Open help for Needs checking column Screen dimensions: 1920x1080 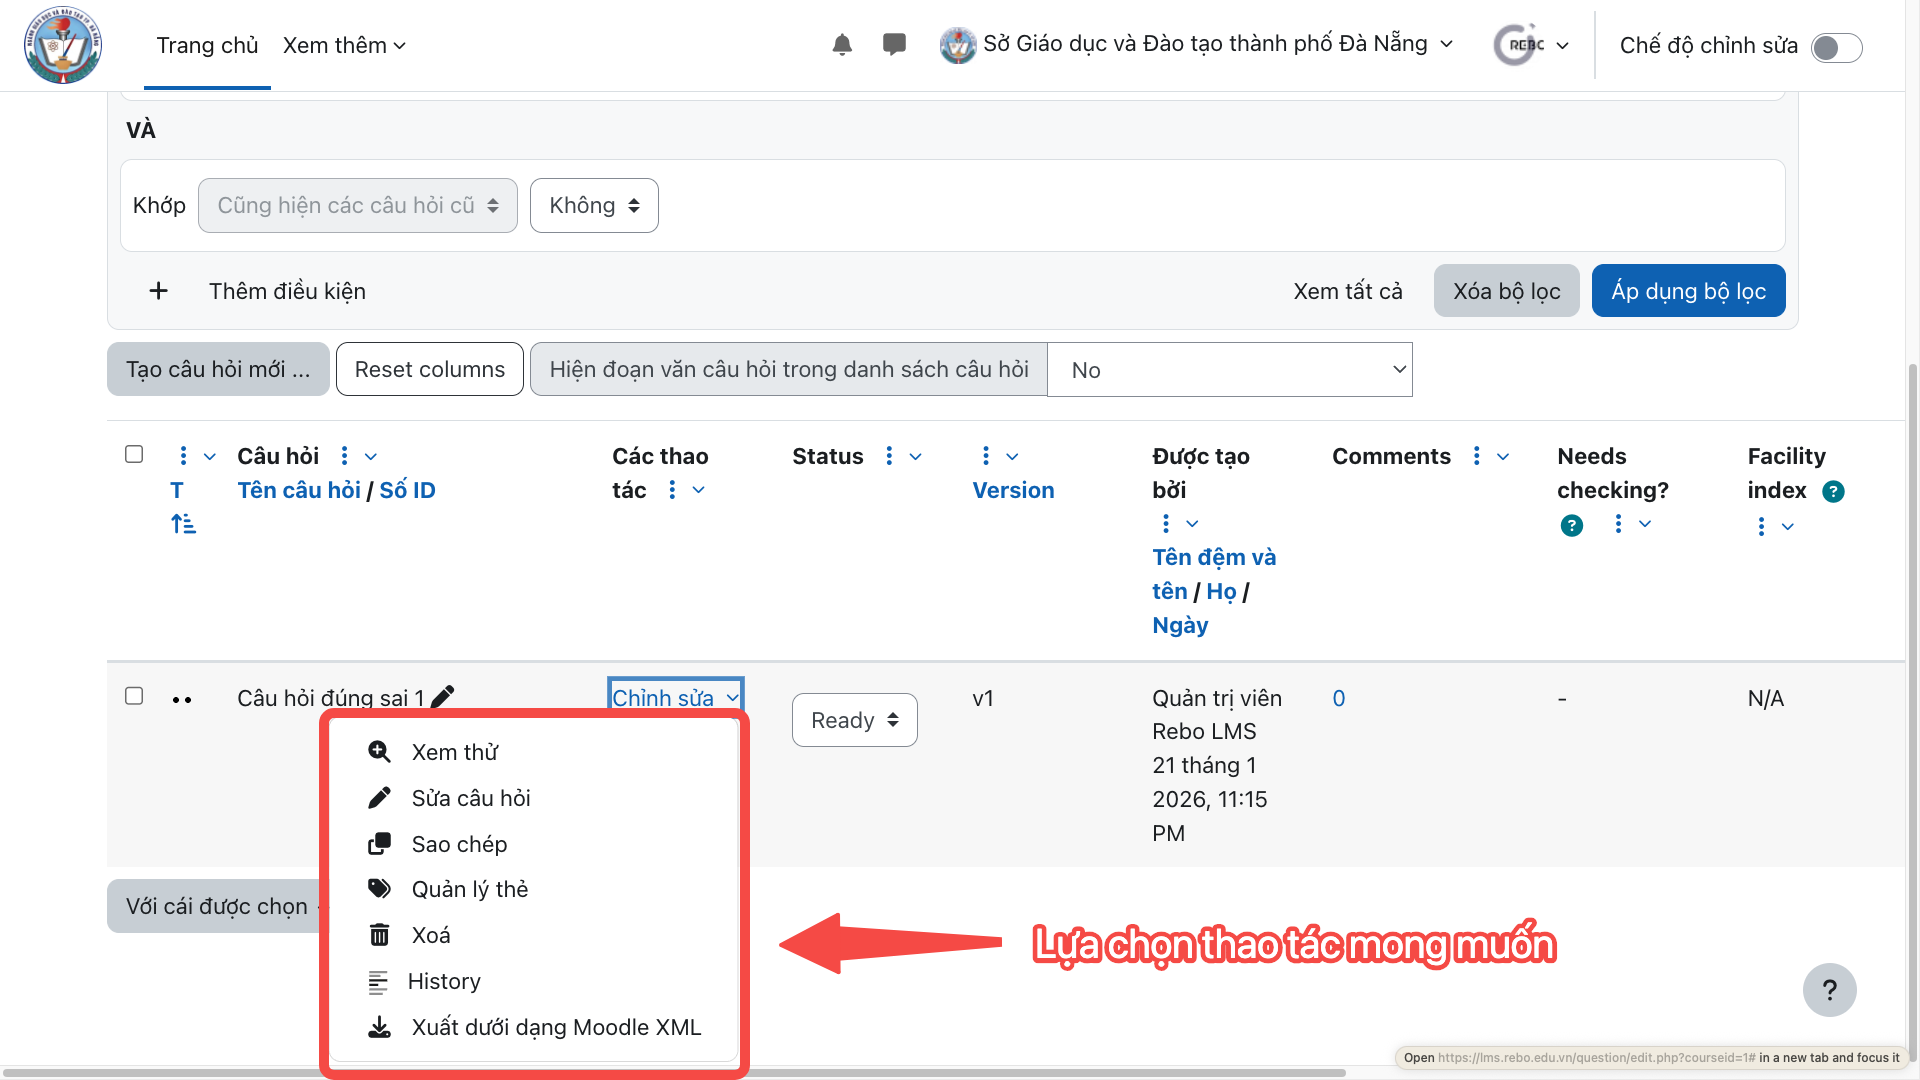click(1572, 526)
